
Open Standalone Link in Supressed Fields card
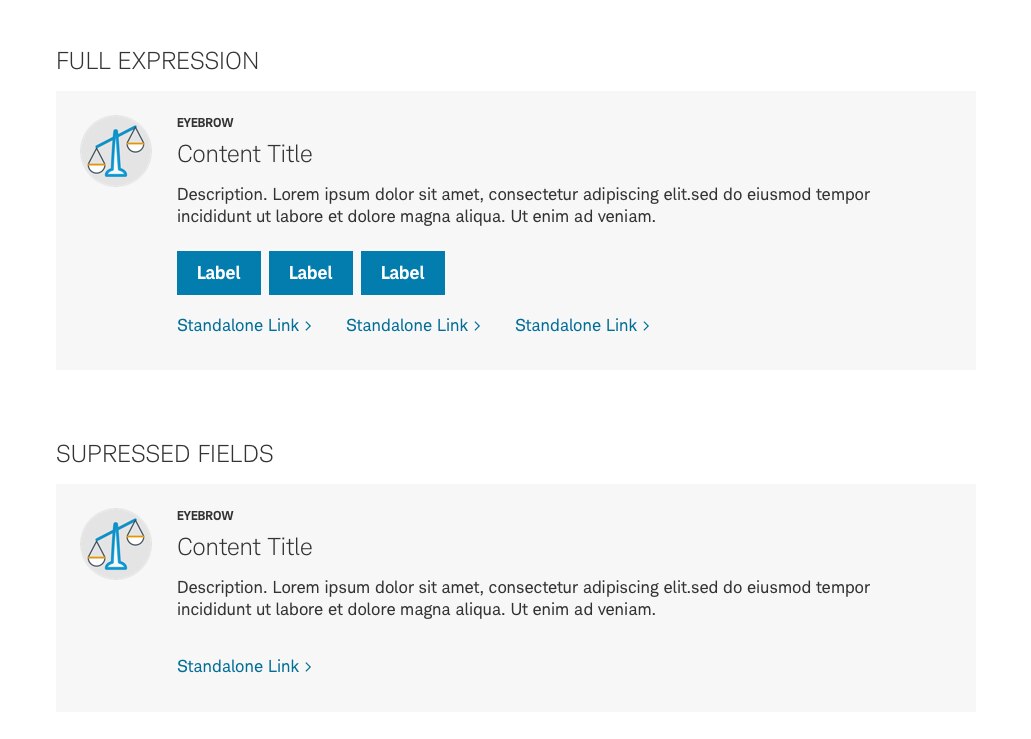tap(244, 667)
